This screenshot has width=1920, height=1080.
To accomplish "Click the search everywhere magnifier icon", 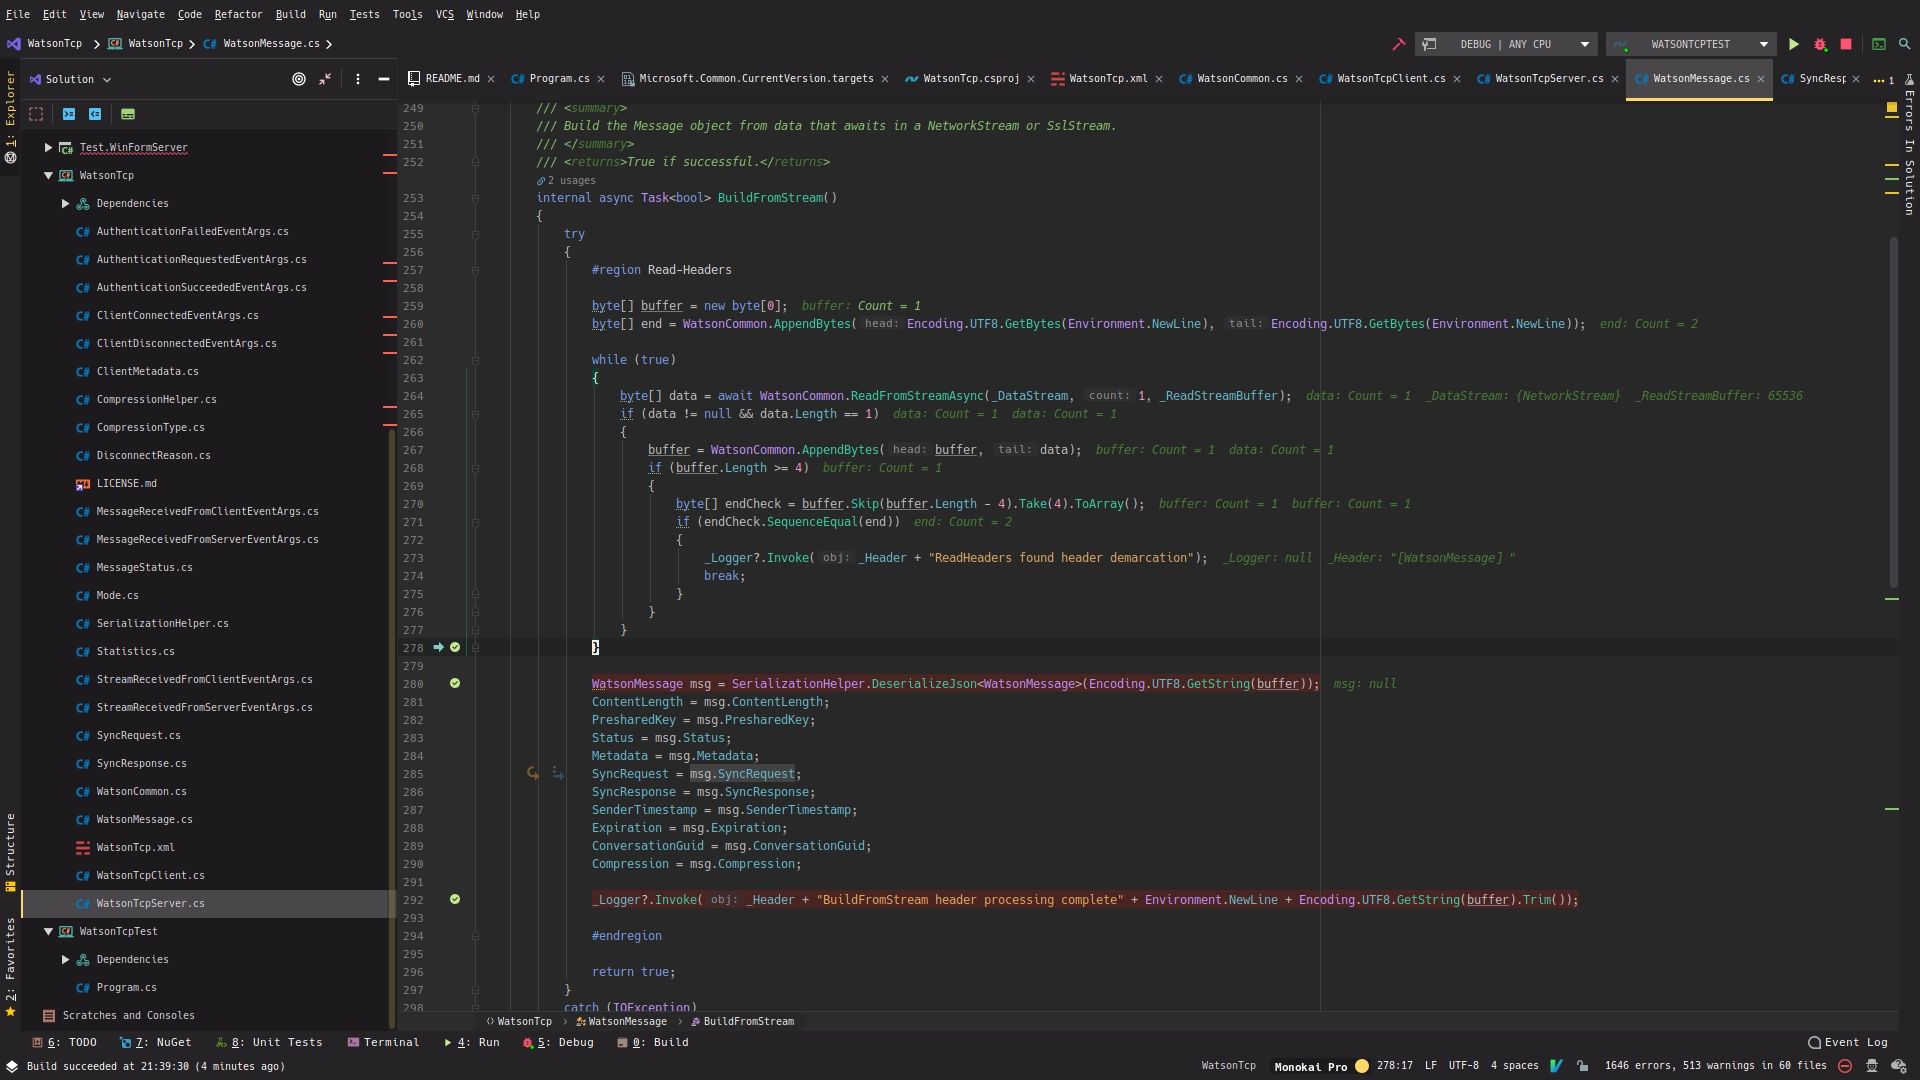I will (x=1905, y=44).
